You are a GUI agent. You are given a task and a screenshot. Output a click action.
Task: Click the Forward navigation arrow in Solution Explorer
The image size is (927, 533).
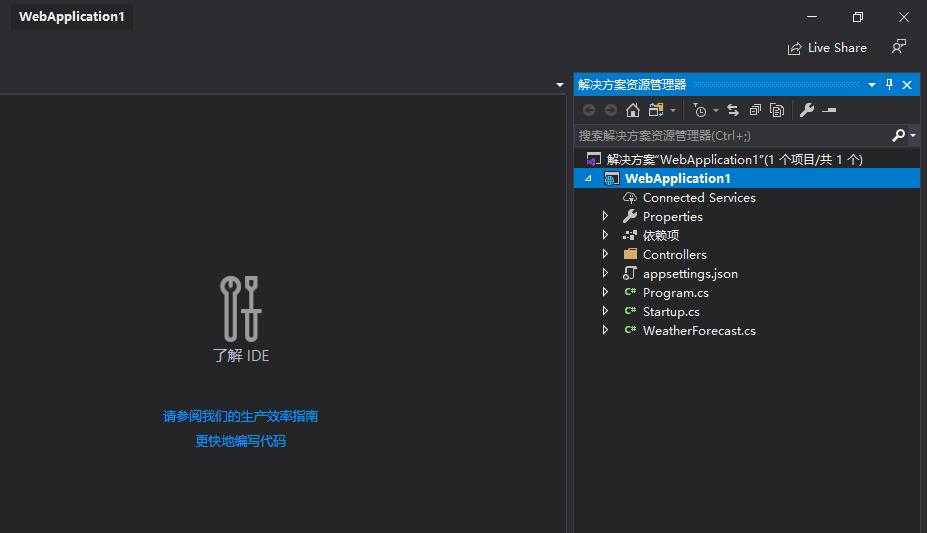(x=611, y=110)
